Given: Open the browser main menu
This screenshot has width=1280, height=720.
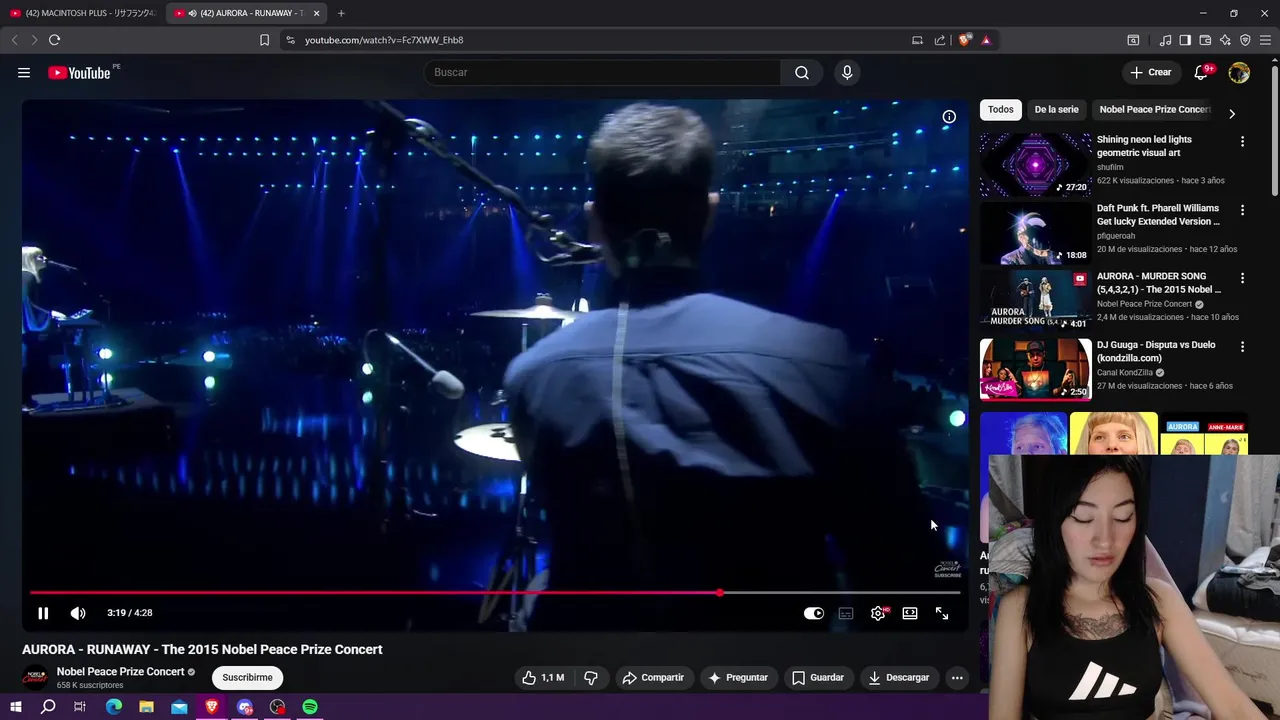Looking at the screenshot, I should (1265, 40).
